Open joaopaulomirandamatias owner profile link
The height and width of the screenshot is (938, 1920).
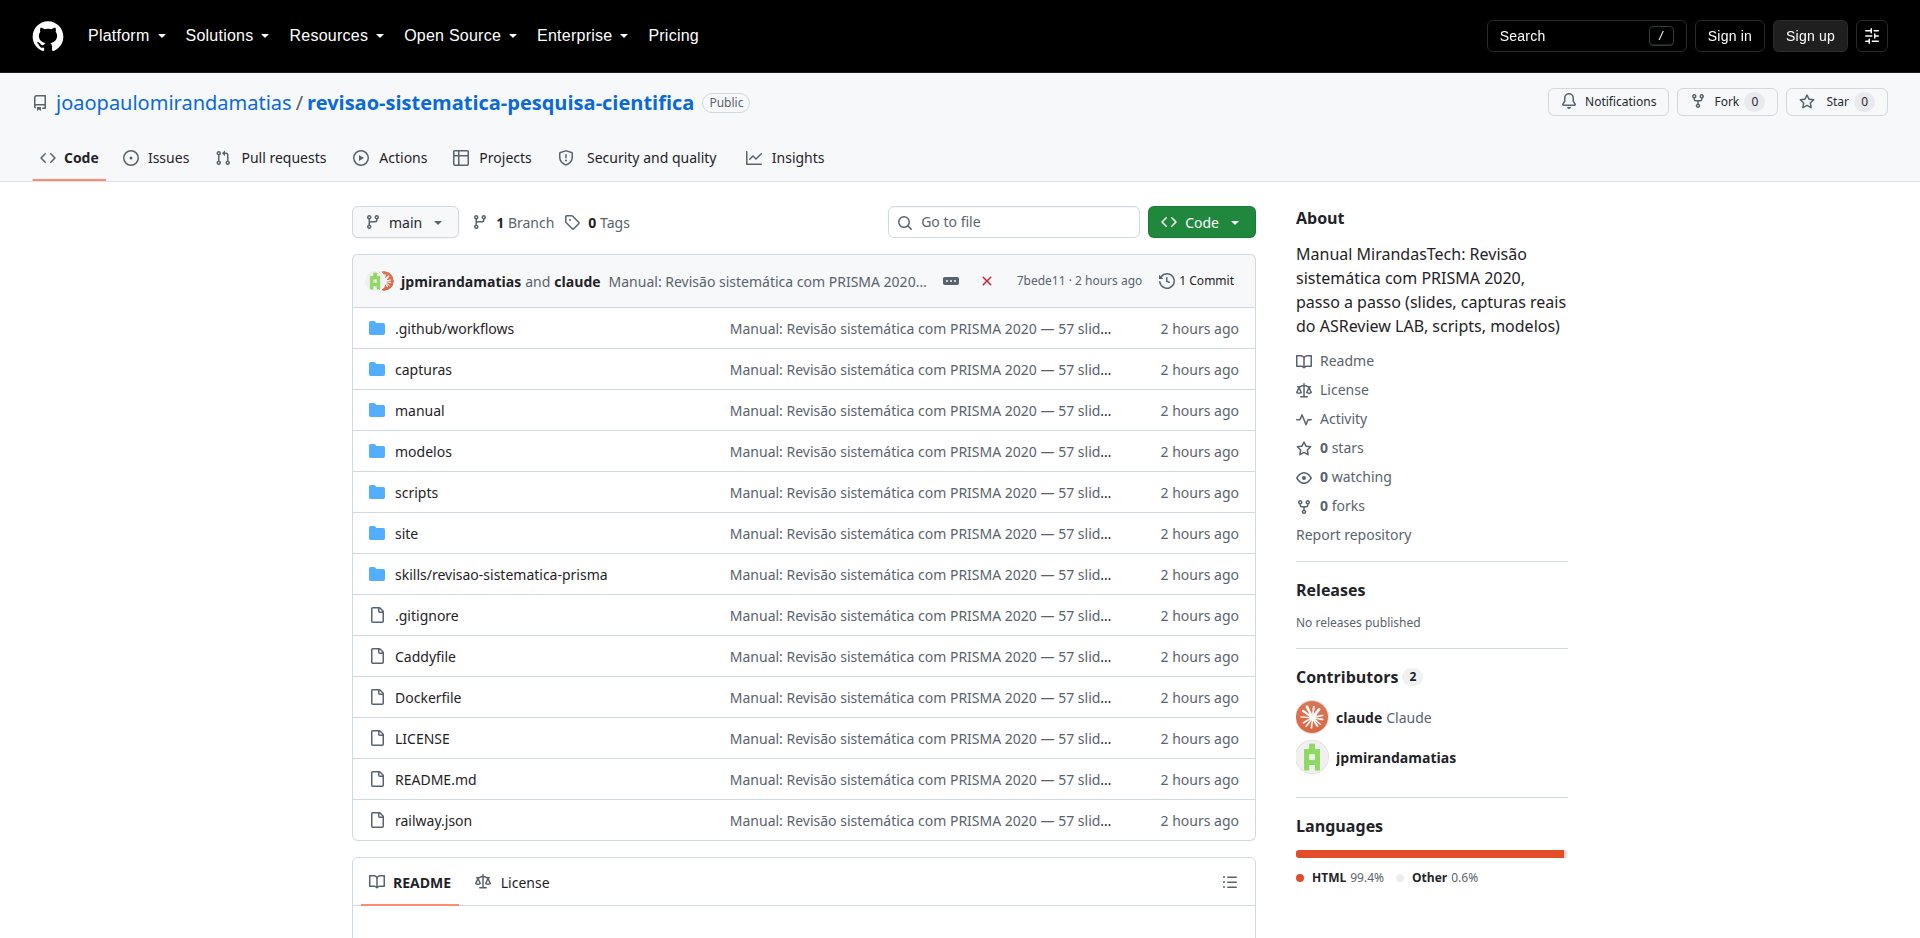point(174,103)
